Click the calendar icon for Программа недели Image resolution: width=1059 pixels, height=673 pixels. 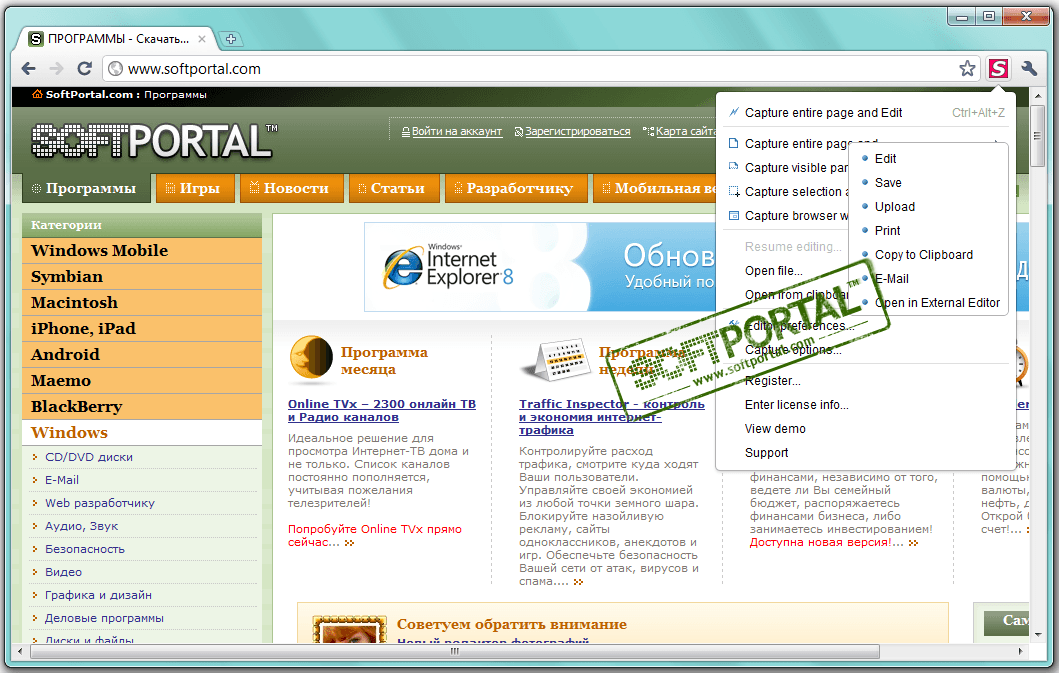pyautogui.click(x=555, y=359)
